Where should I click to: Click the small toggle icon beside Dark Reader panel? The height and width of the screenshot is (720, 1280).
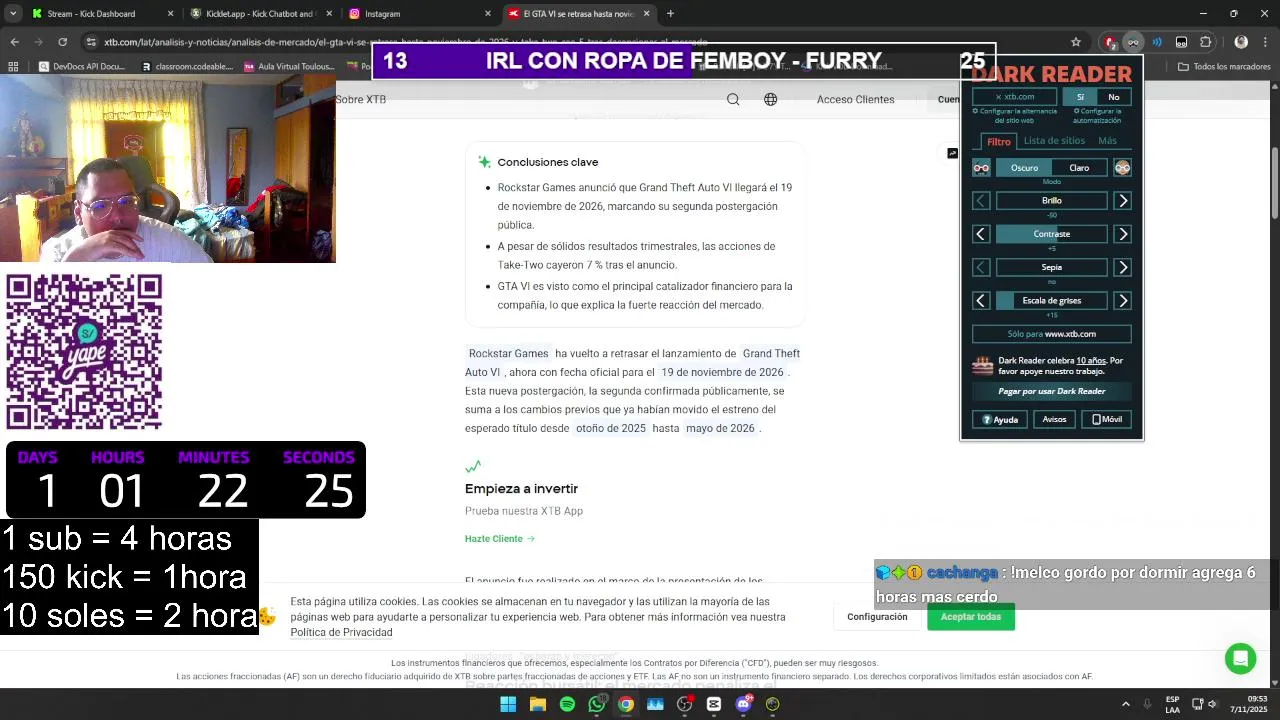[x=952, y=153]
